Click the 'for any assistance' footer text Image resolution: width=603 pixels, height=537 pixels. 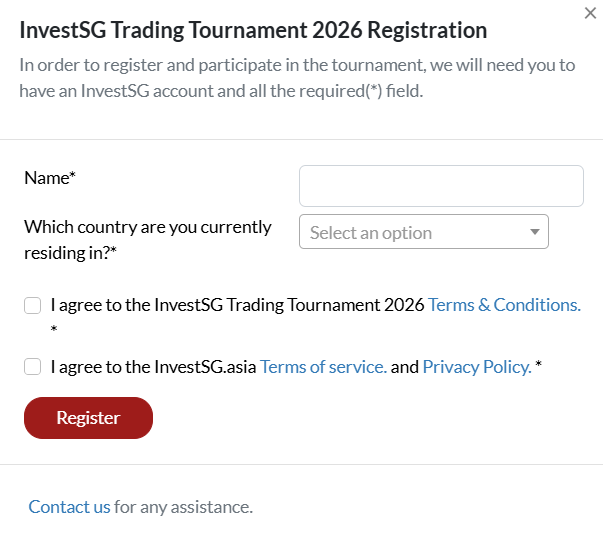point(183,507)
